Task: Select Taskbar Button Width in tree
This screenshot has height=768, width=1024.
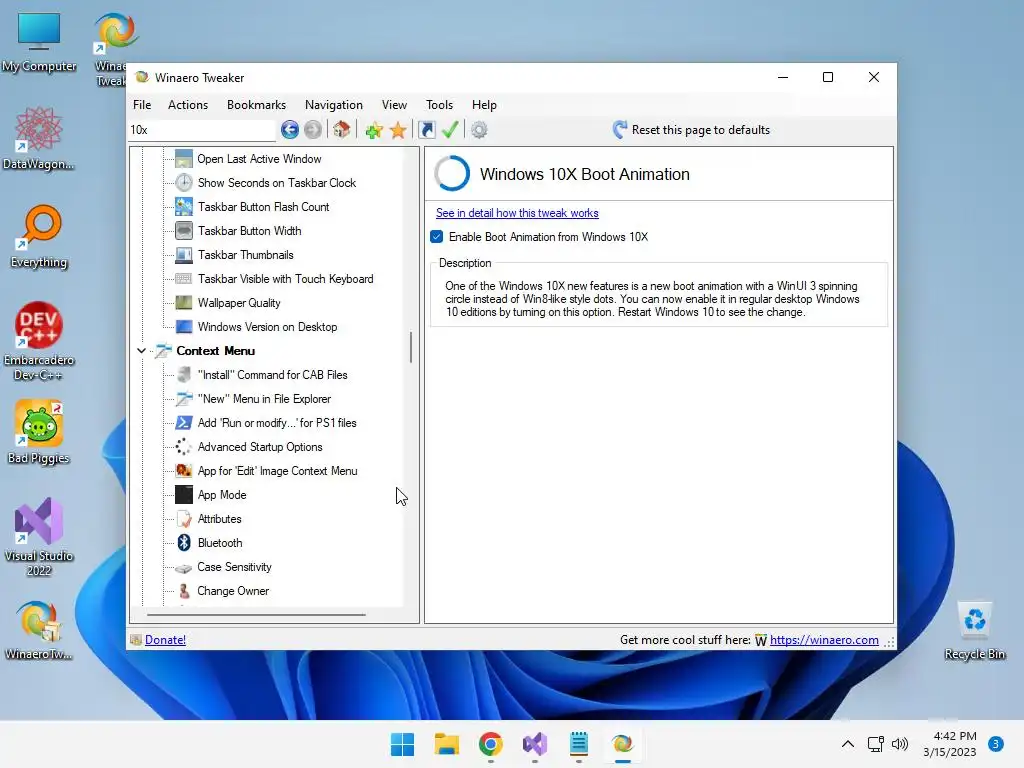Action: click(249, 231)
